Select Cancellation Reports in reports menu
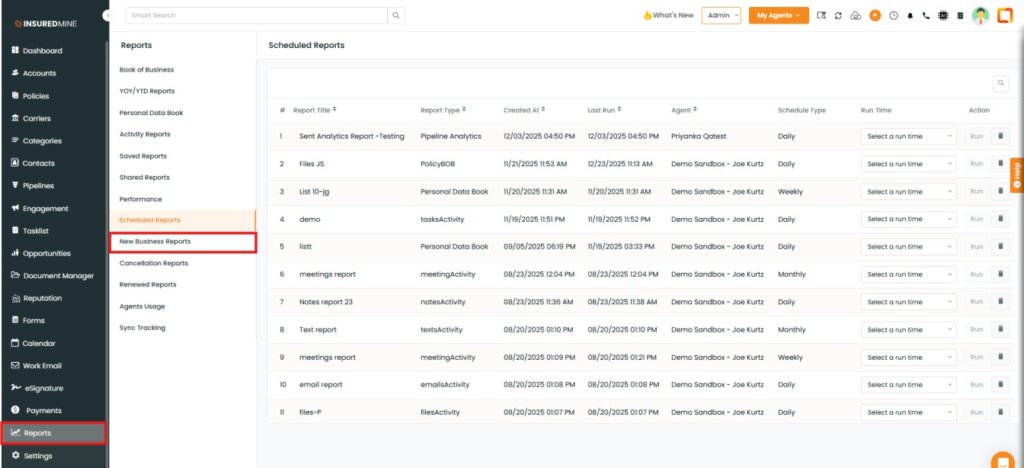 pyautogui.click(x=154, y=263)
